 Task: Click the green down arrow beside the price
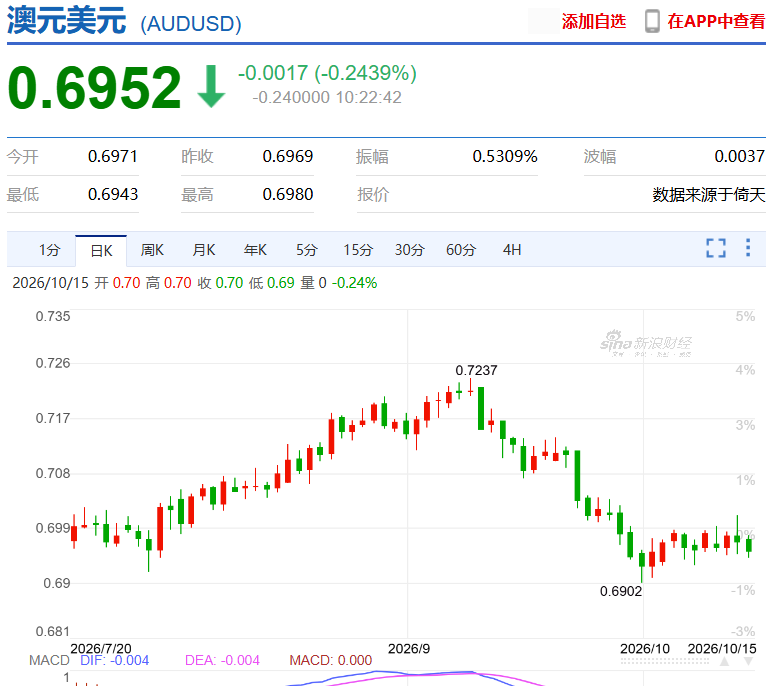click(x=211, y=86)
